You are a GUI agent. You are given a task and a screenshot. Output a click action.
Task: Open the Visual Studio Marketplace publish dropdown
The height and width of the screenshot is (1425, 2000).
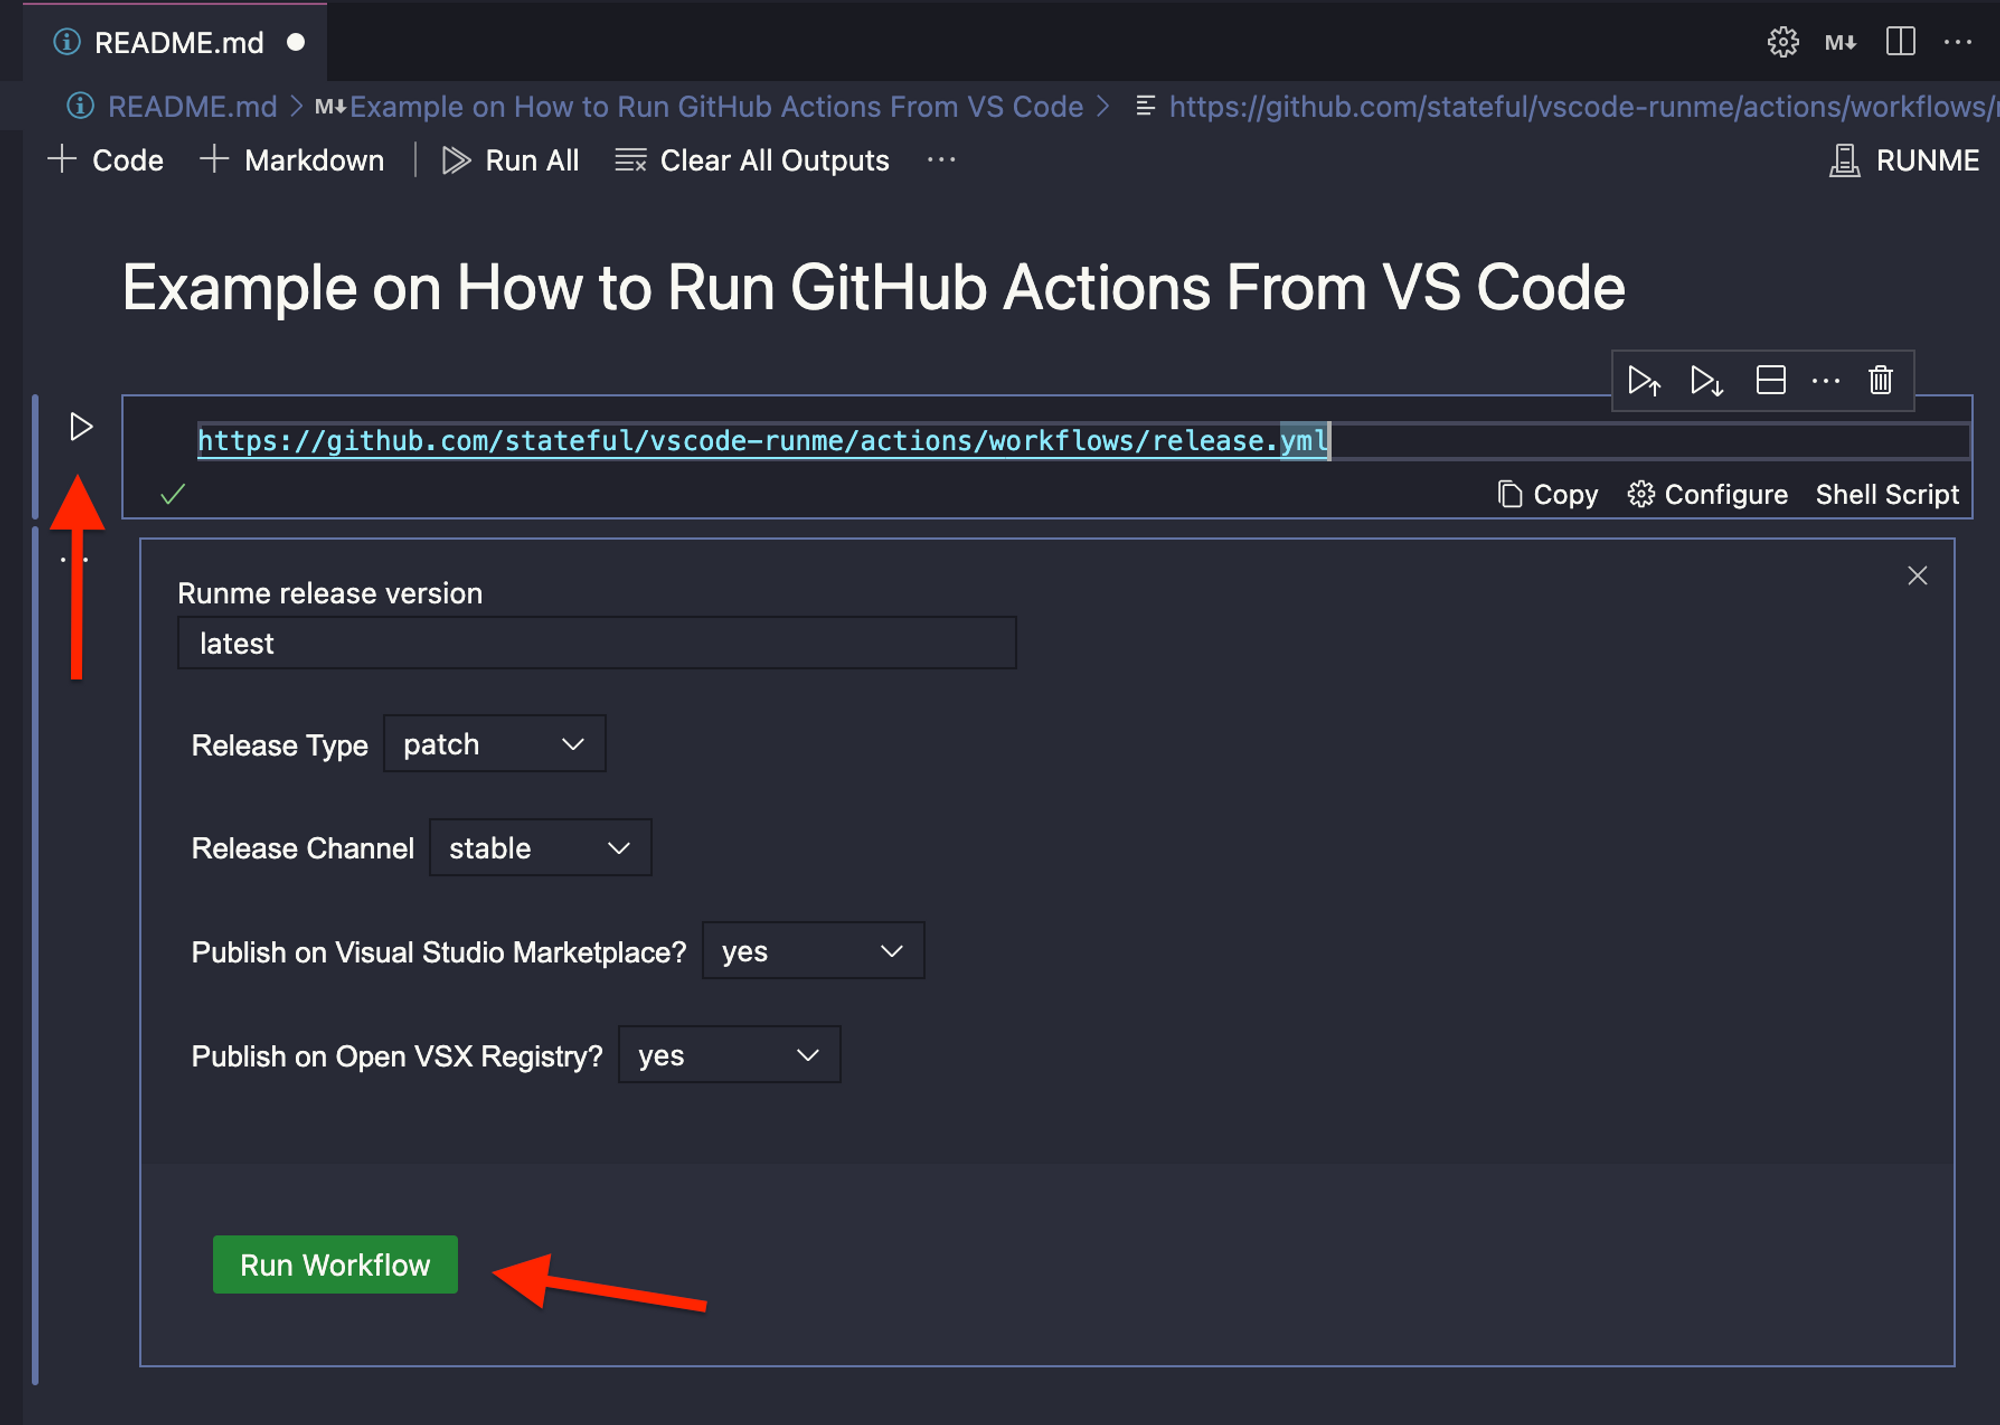[x=813, y=950]
